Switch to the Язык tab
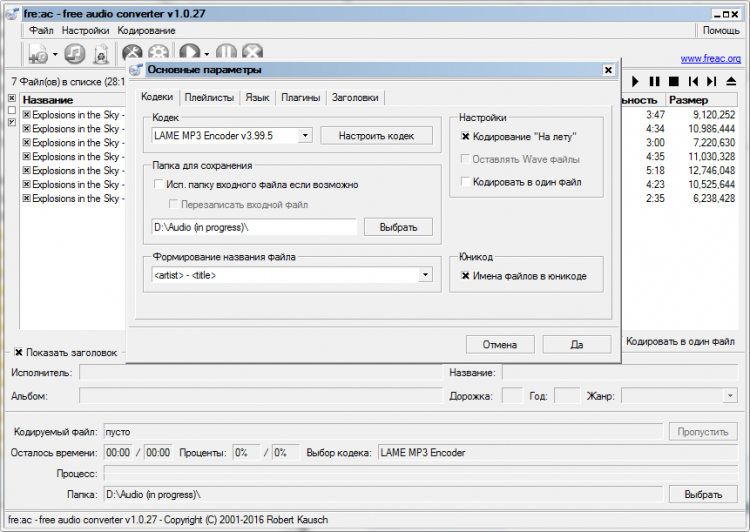Image resolution: width=750 pixels, height=532 pixels. coord(257,98)
